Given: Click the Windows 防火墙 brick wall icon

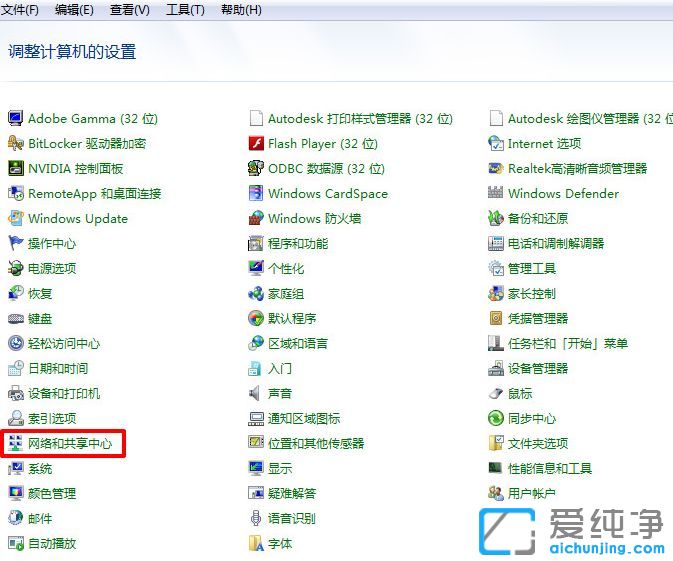Looking at the screenshot, I should coord(256,218).
